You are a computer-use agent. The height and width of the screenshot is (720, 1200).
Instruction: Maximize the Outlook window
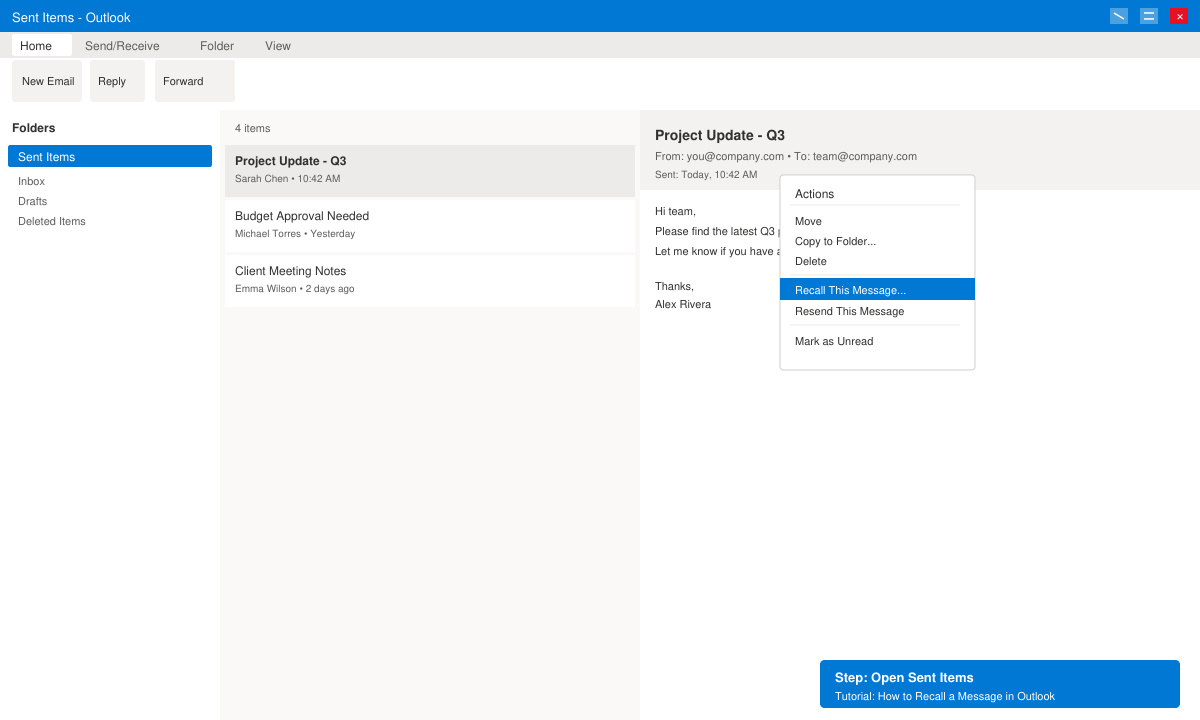(1149, 16)
